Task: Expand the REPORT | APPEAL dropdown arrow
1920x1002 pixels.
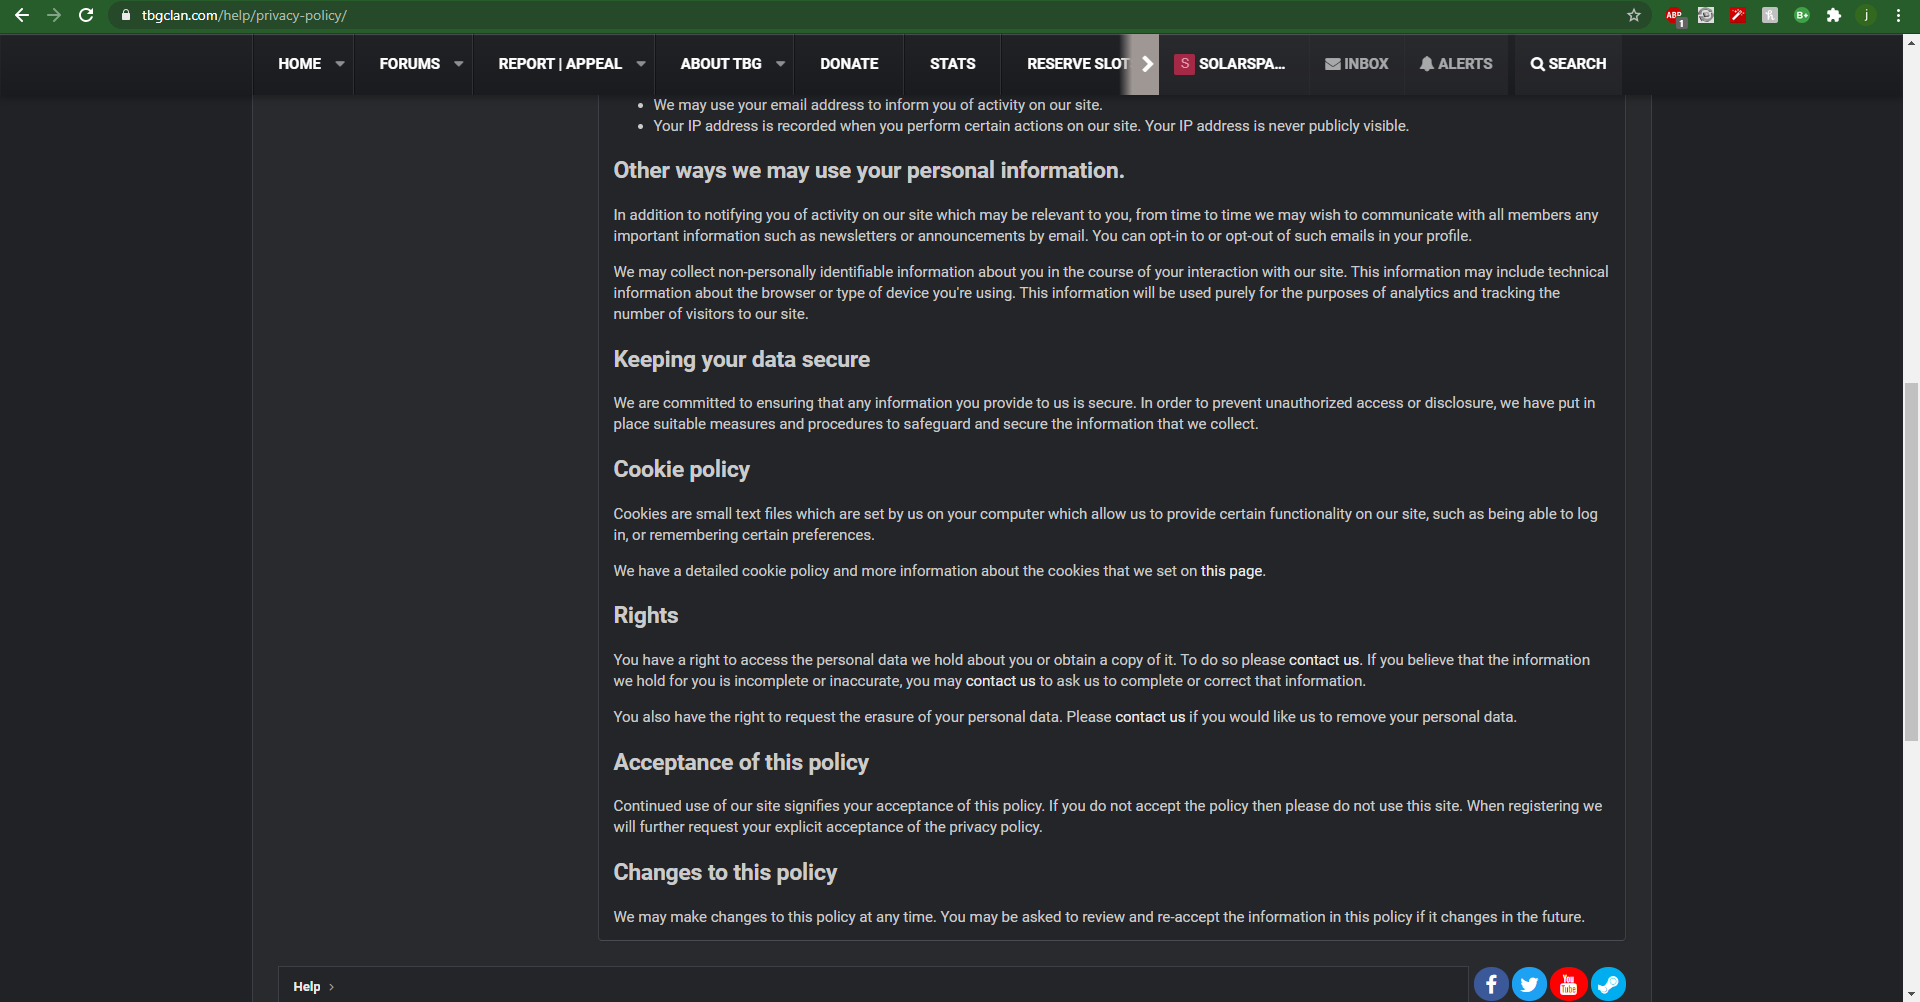Action: click(x=641, y=64)
